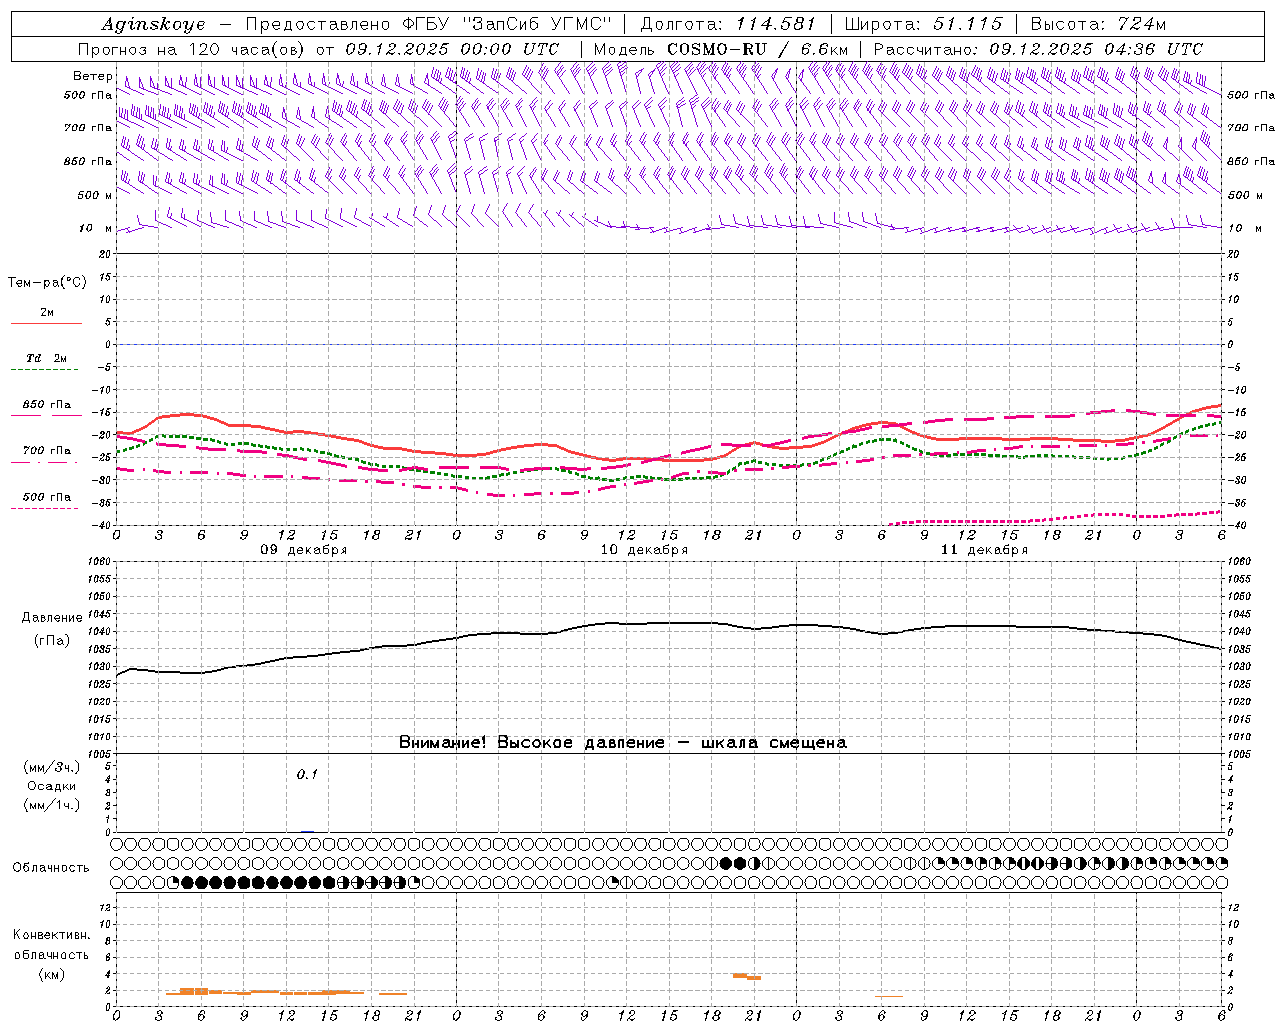
Task: Click the Конвективн. convective cloud label
Action: (51, 935)
